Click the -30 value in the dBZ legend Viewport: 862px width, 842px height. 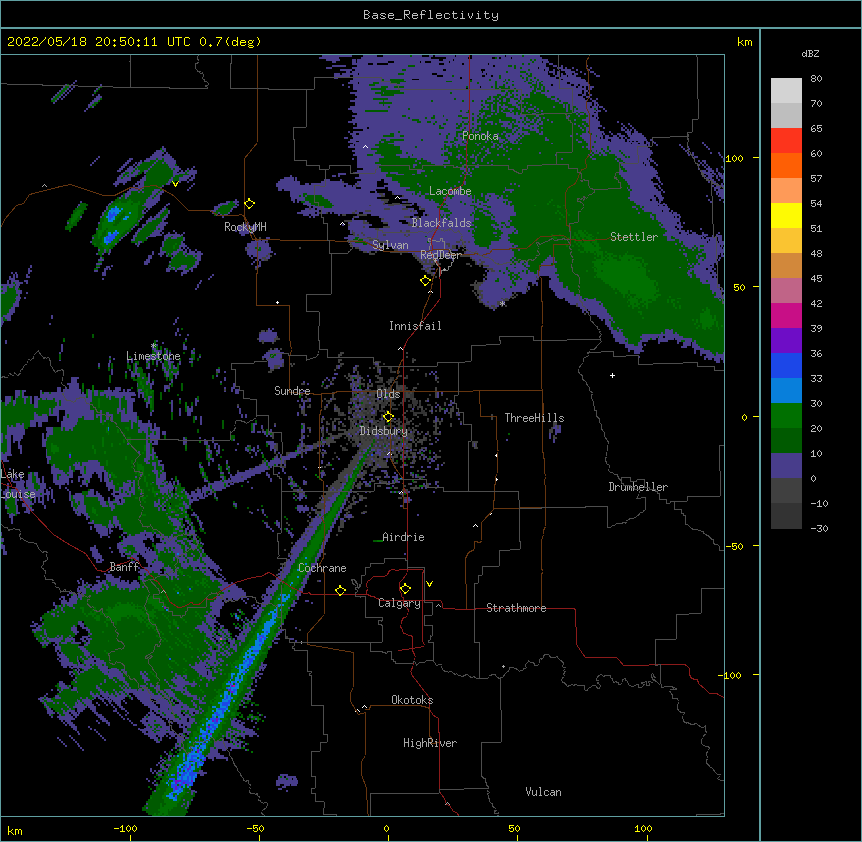pos(819,529)
